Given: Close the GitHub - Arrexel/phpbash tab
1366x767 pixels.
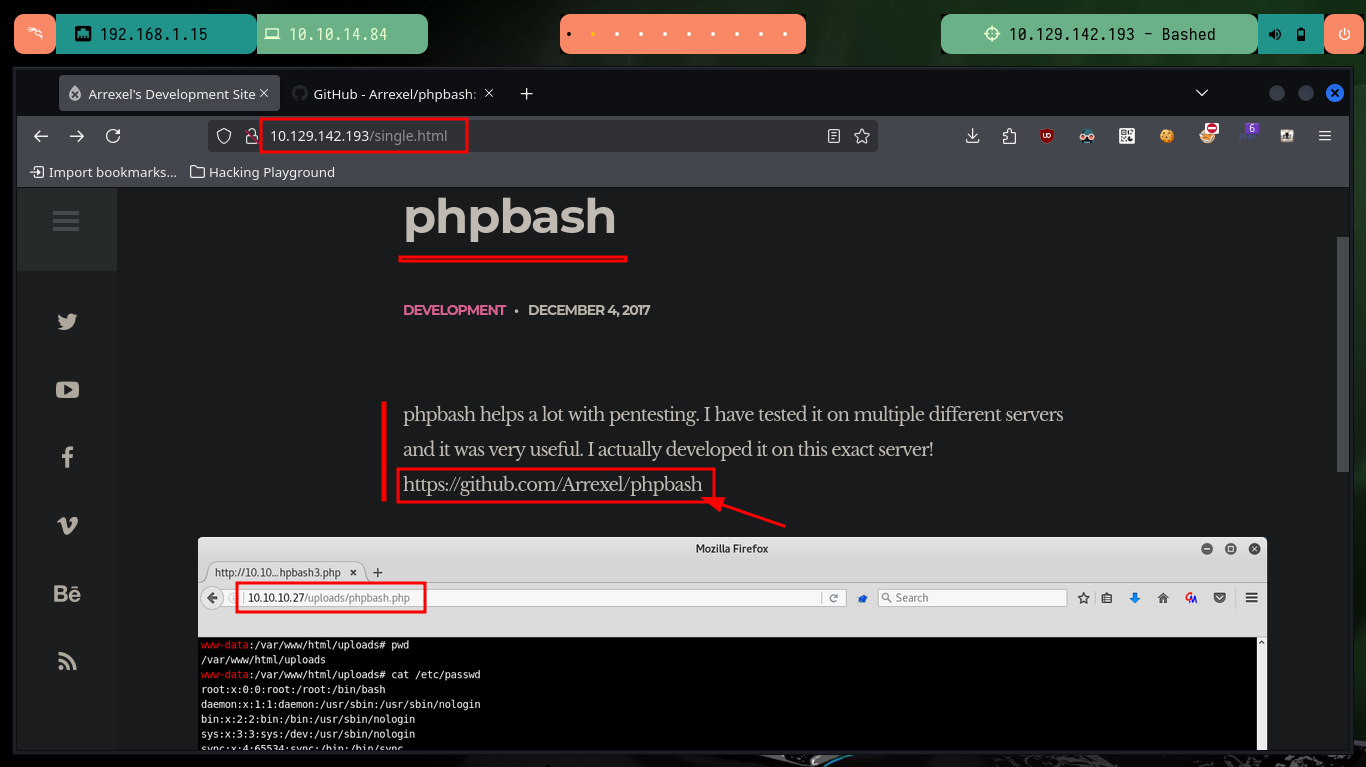Looking at the screenshot, I should click(489, 93).
